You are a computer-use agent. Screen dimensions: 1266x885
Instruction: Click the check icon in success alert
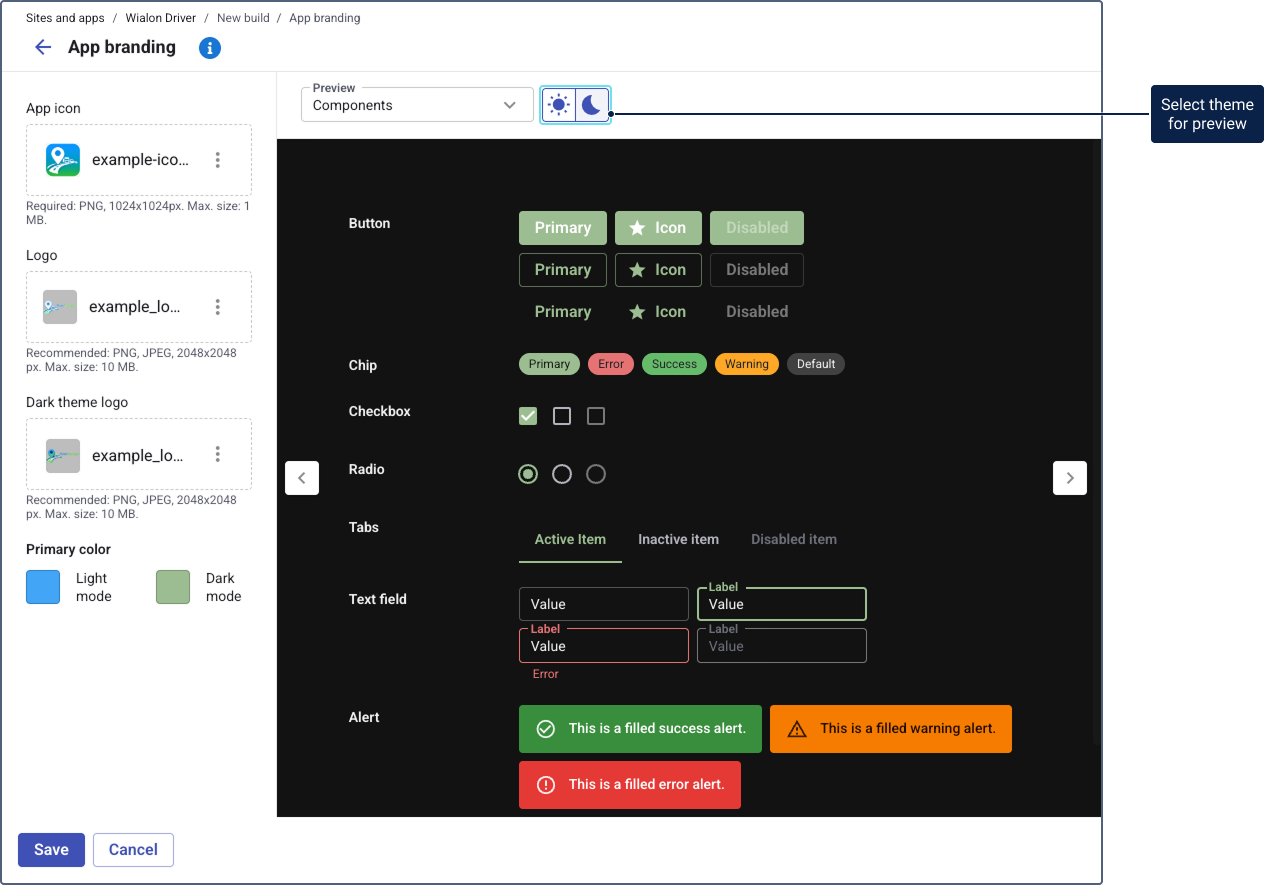[x=546, y=729]
